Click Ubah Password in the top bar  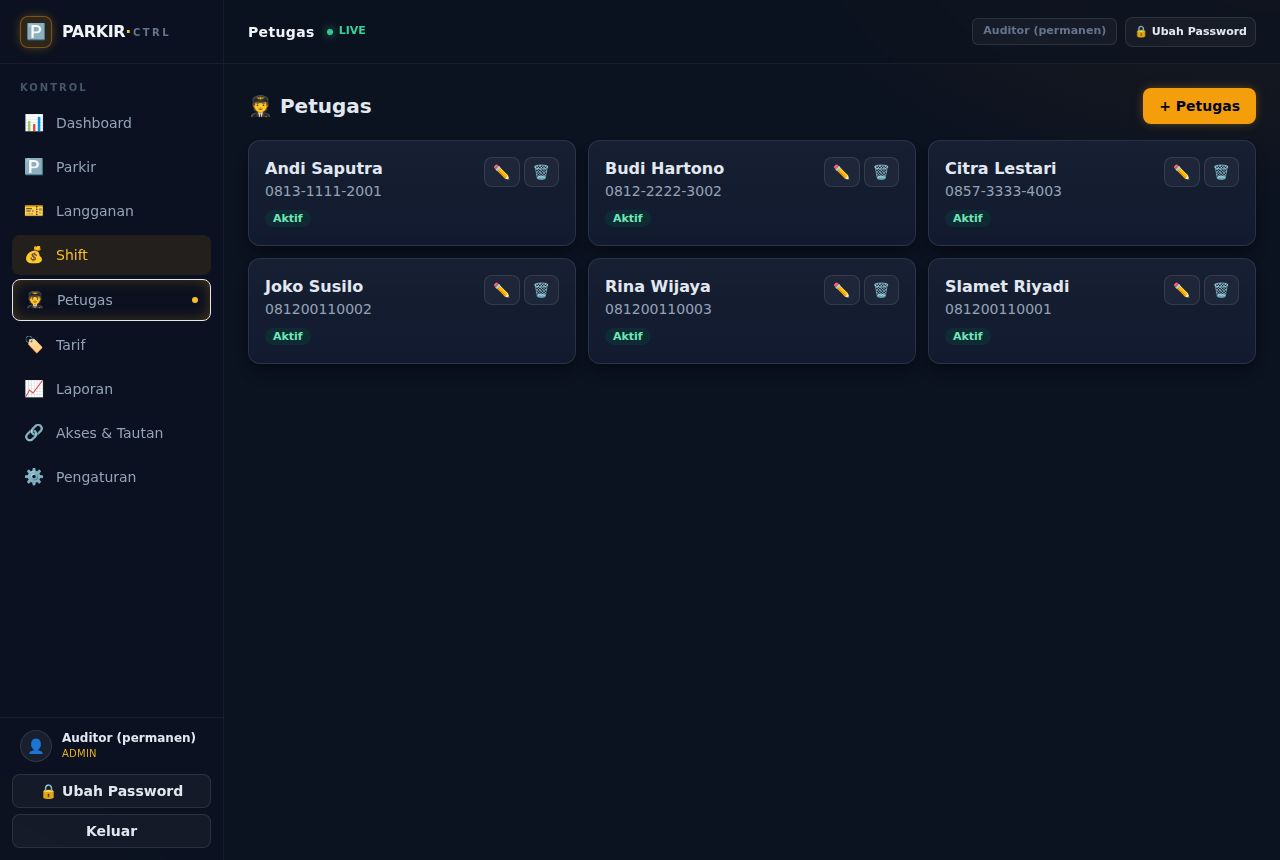coord(1190,31)
